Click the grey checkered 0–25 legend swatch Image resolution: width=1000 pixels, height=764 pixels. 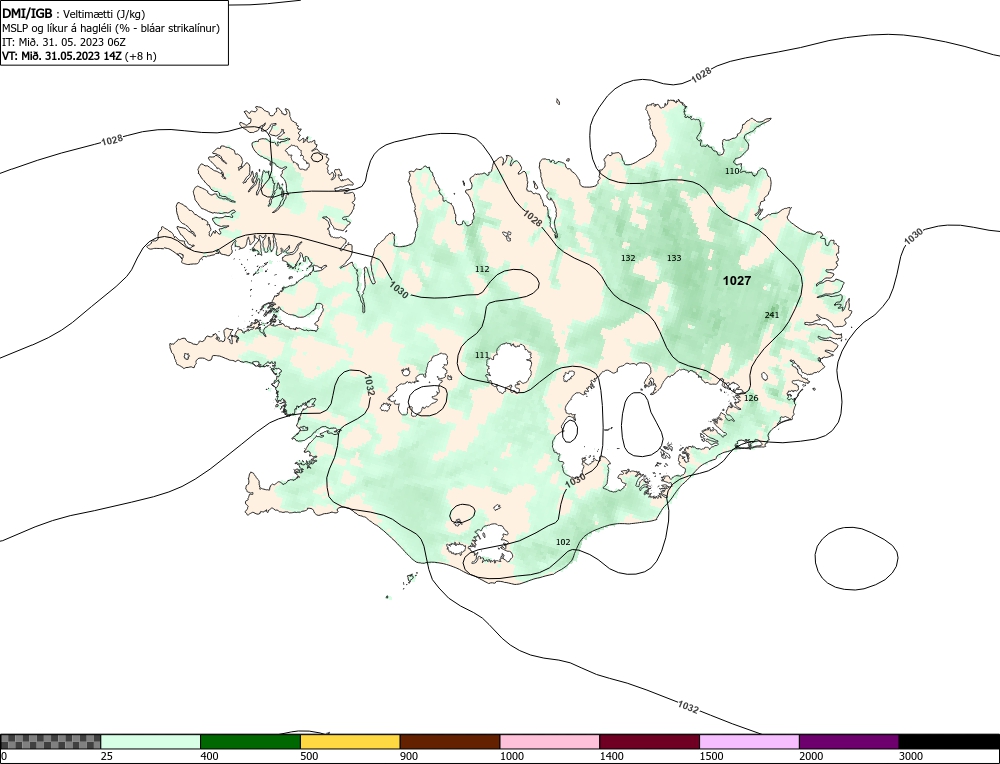click(50, 742)
